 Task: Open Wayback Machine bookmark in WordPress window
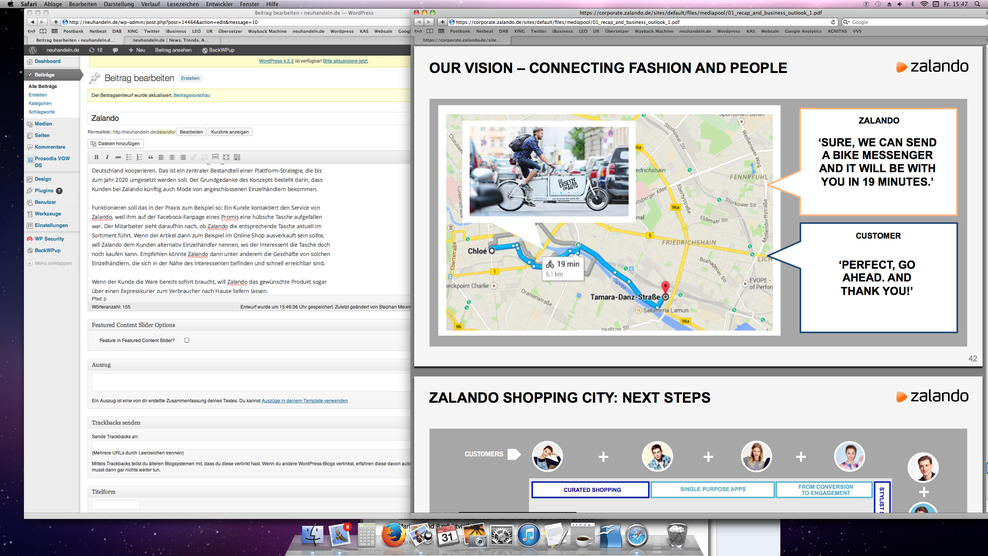(266, 31)
